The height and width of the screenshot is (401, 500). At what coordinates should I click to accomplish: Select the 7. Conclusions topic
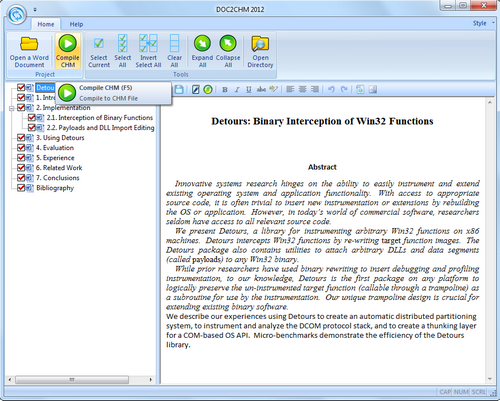pyautogui.click(x=57, y=177)
